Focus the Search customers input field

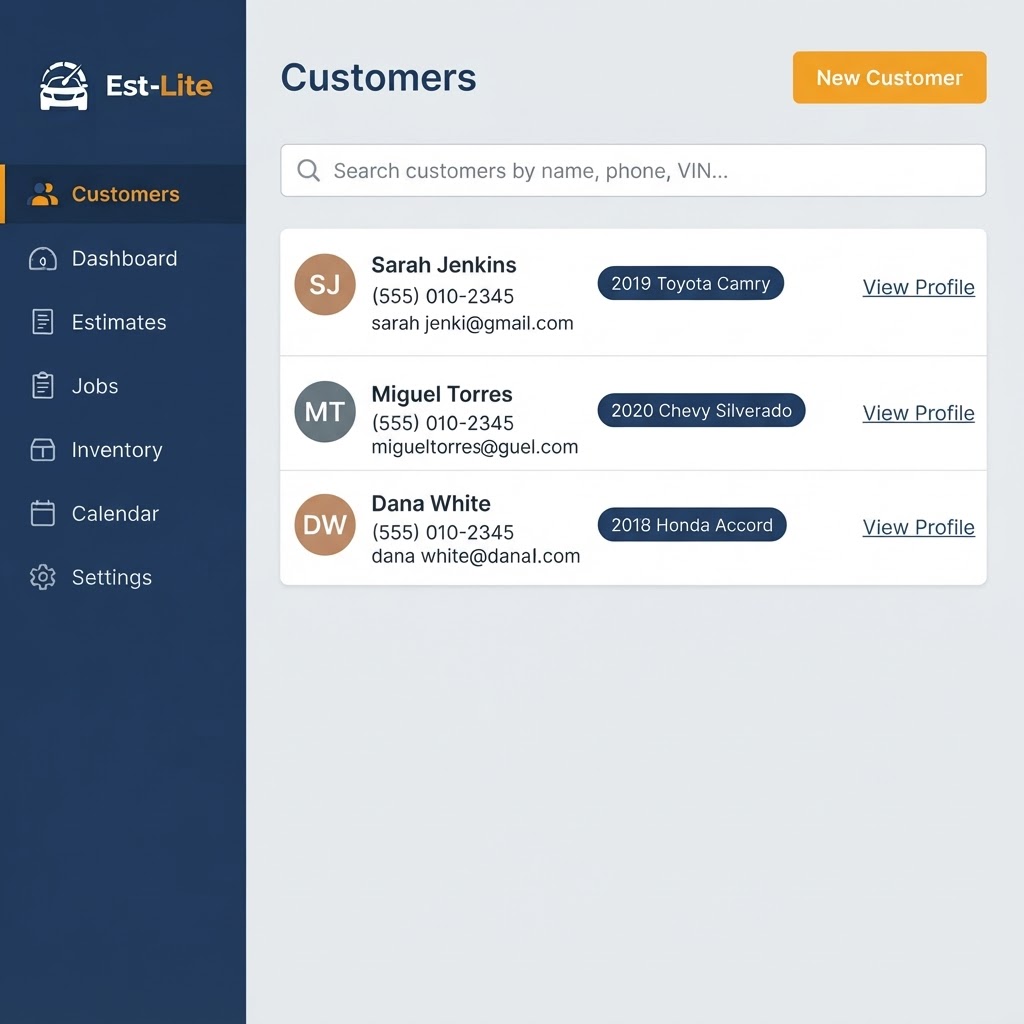coord(633,170)
